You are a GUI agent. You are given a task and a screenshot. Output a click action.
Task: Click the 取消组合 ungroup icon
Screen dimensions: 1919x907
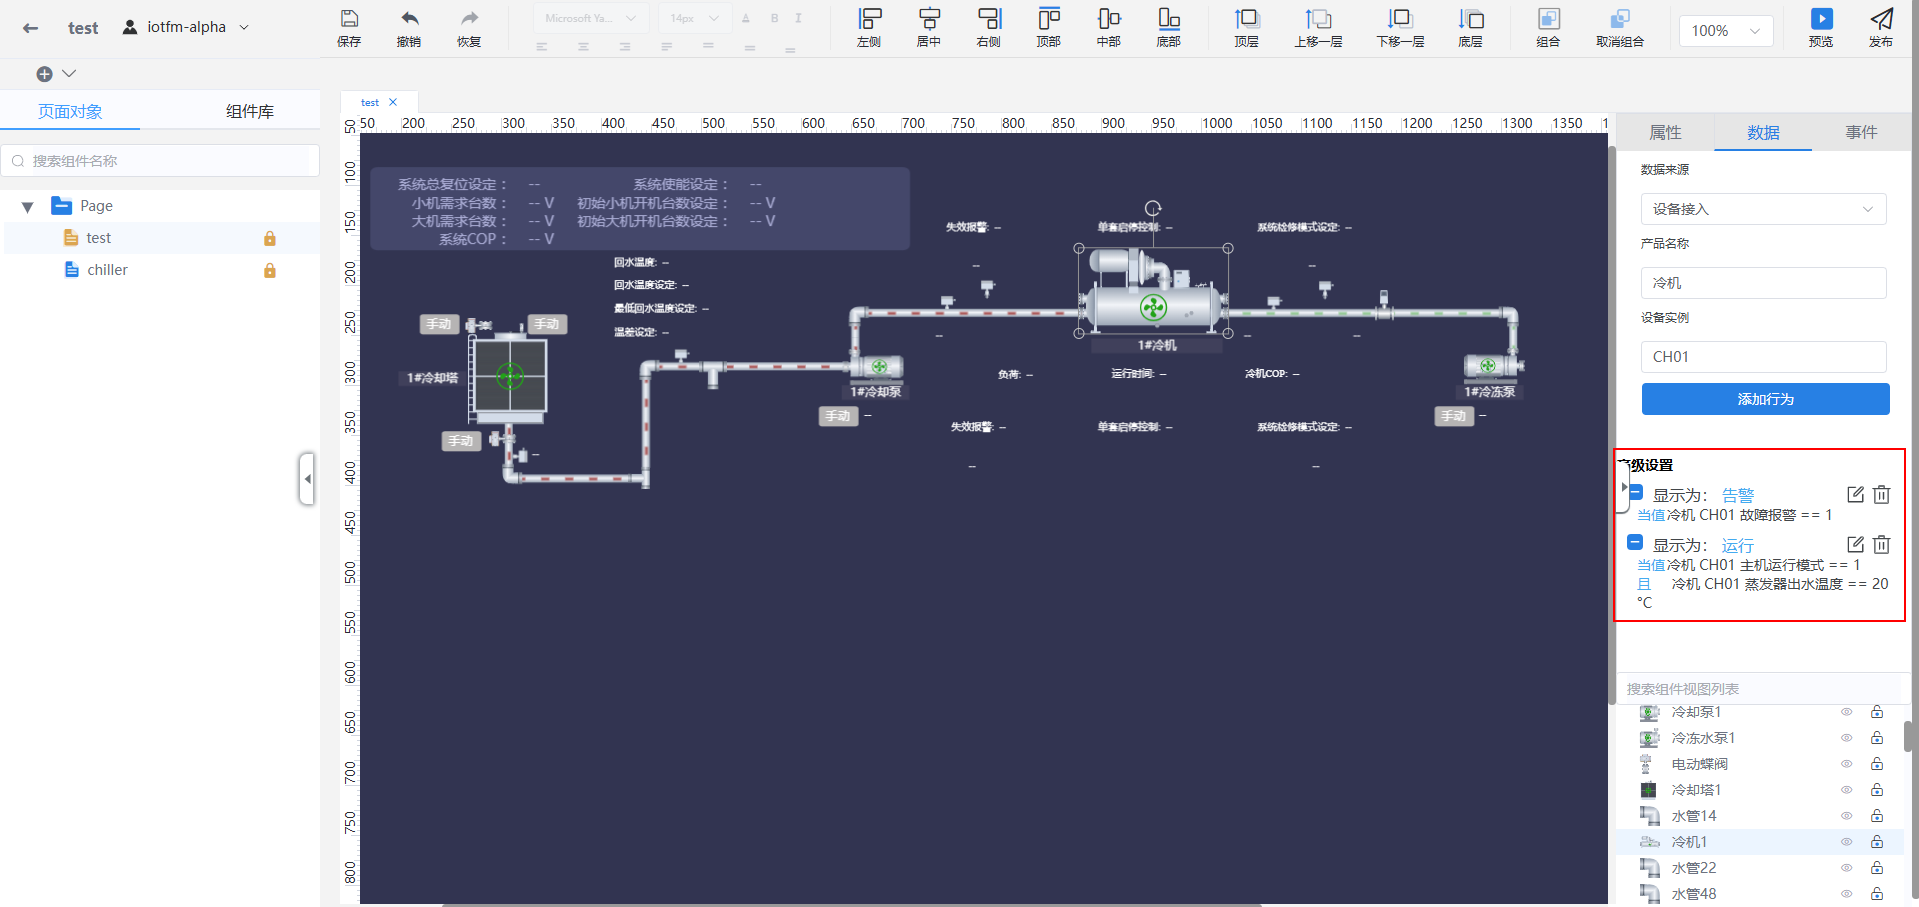[x=1620, y=19]
